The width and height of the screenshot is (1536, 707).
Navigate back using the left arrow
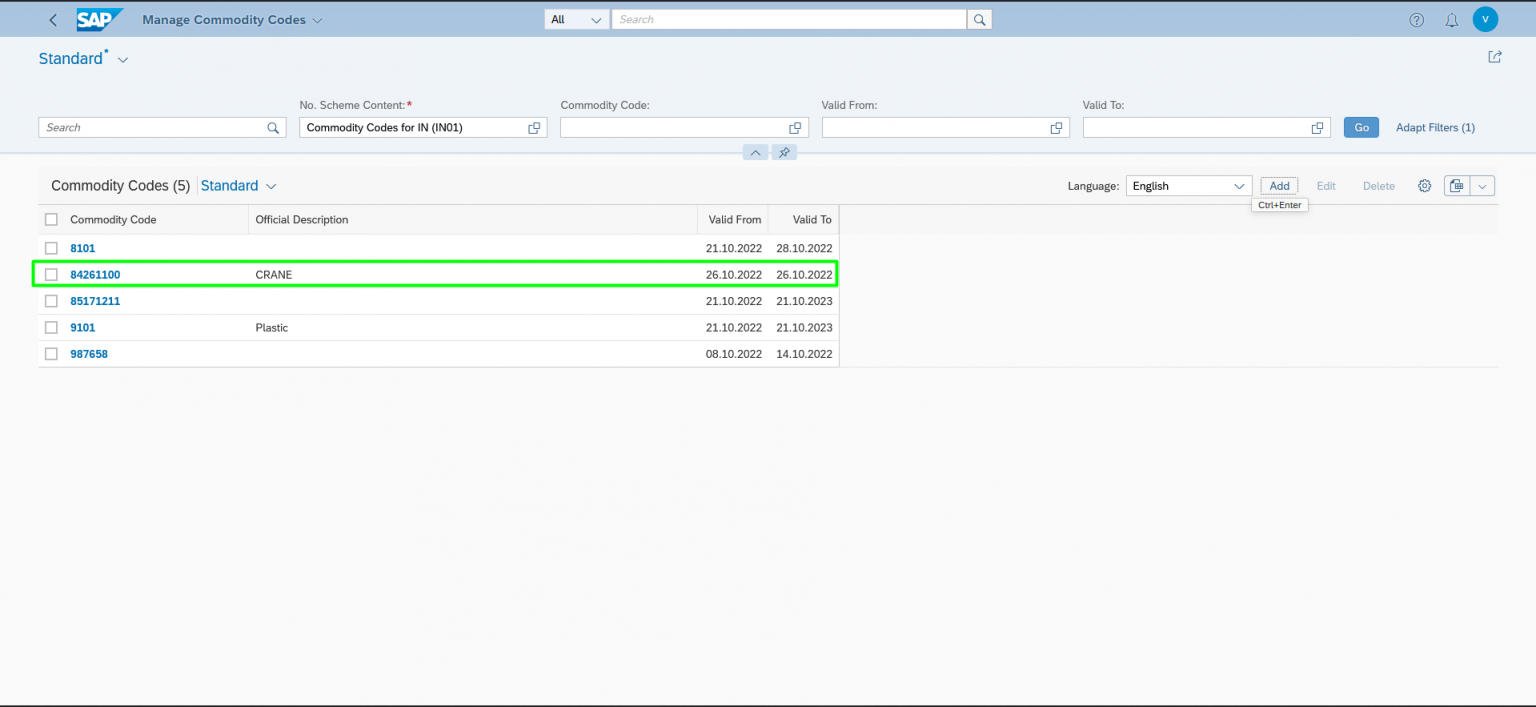click(53, 19)
